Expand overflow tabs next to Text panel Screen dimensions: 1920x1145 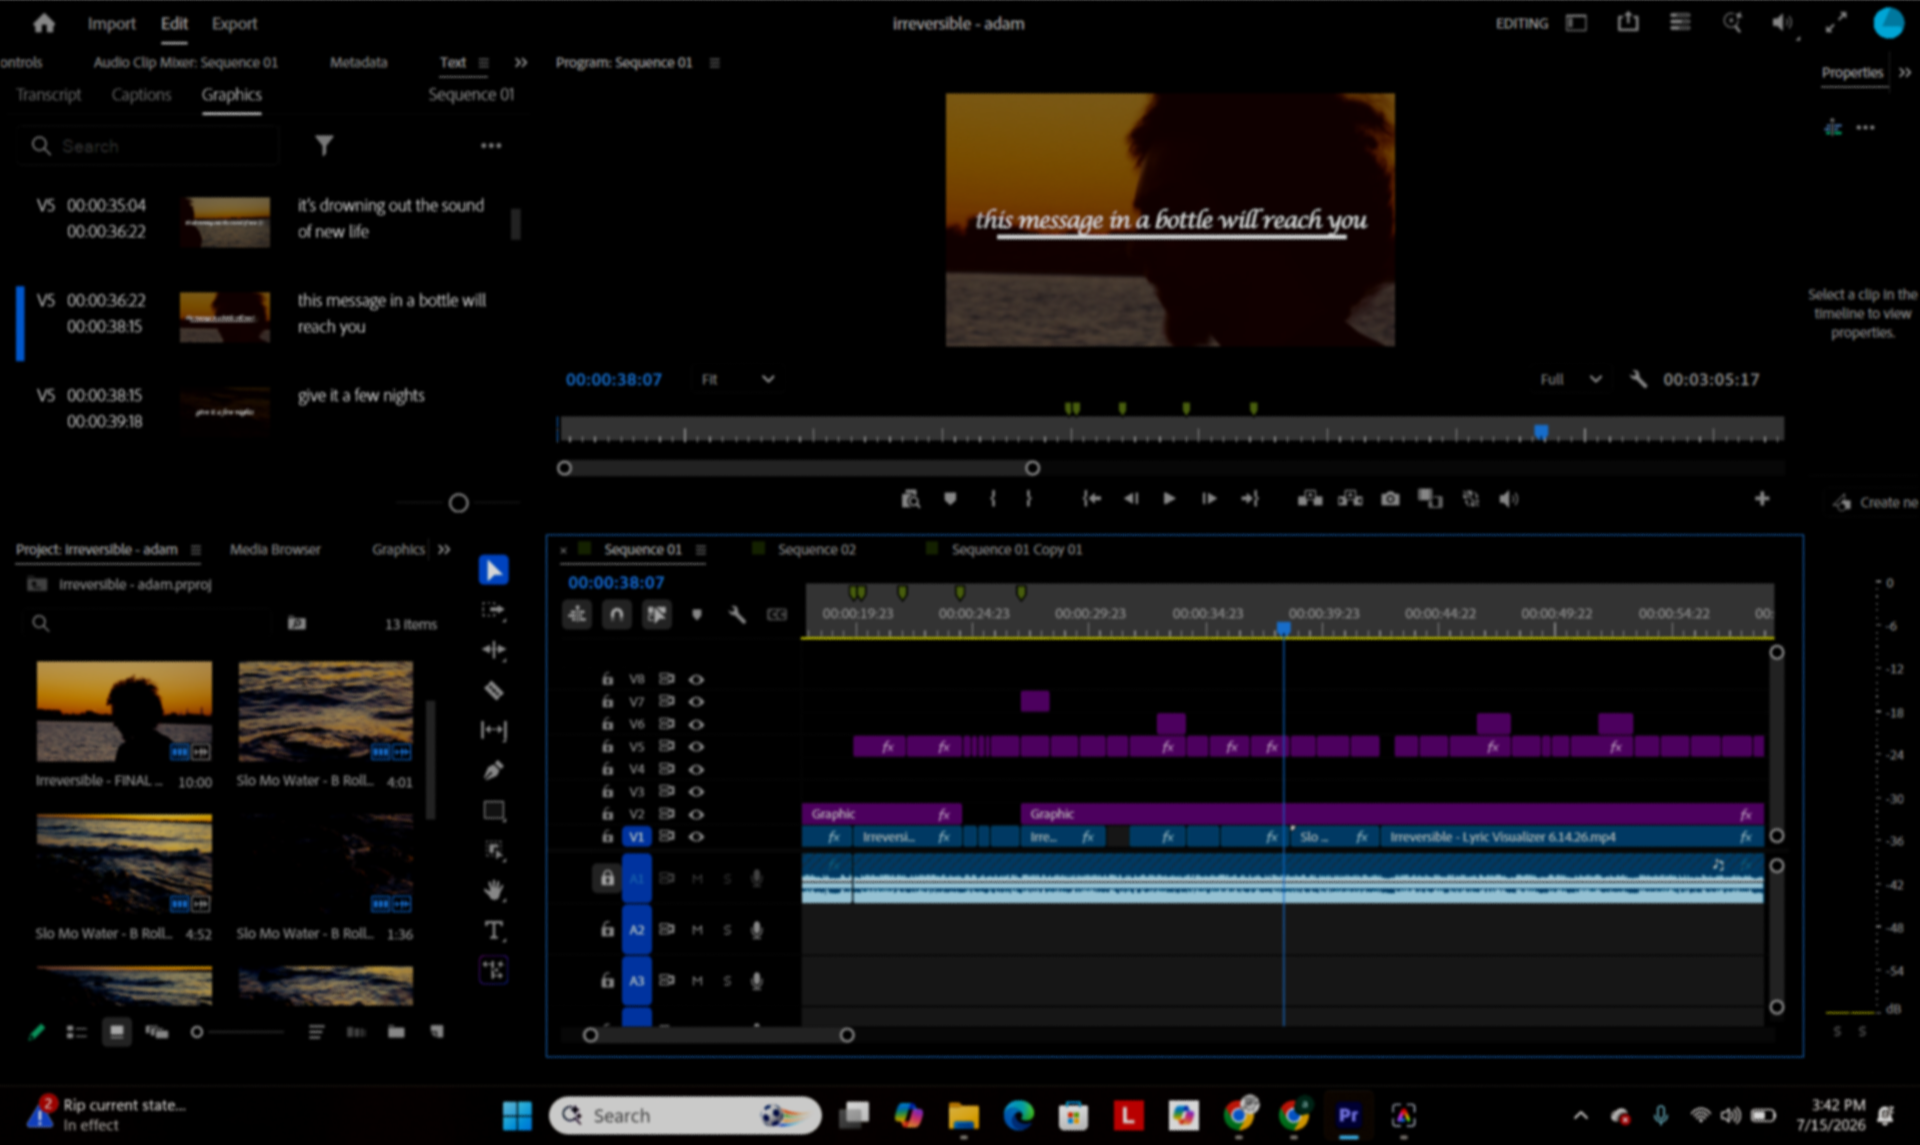[520, 62]
